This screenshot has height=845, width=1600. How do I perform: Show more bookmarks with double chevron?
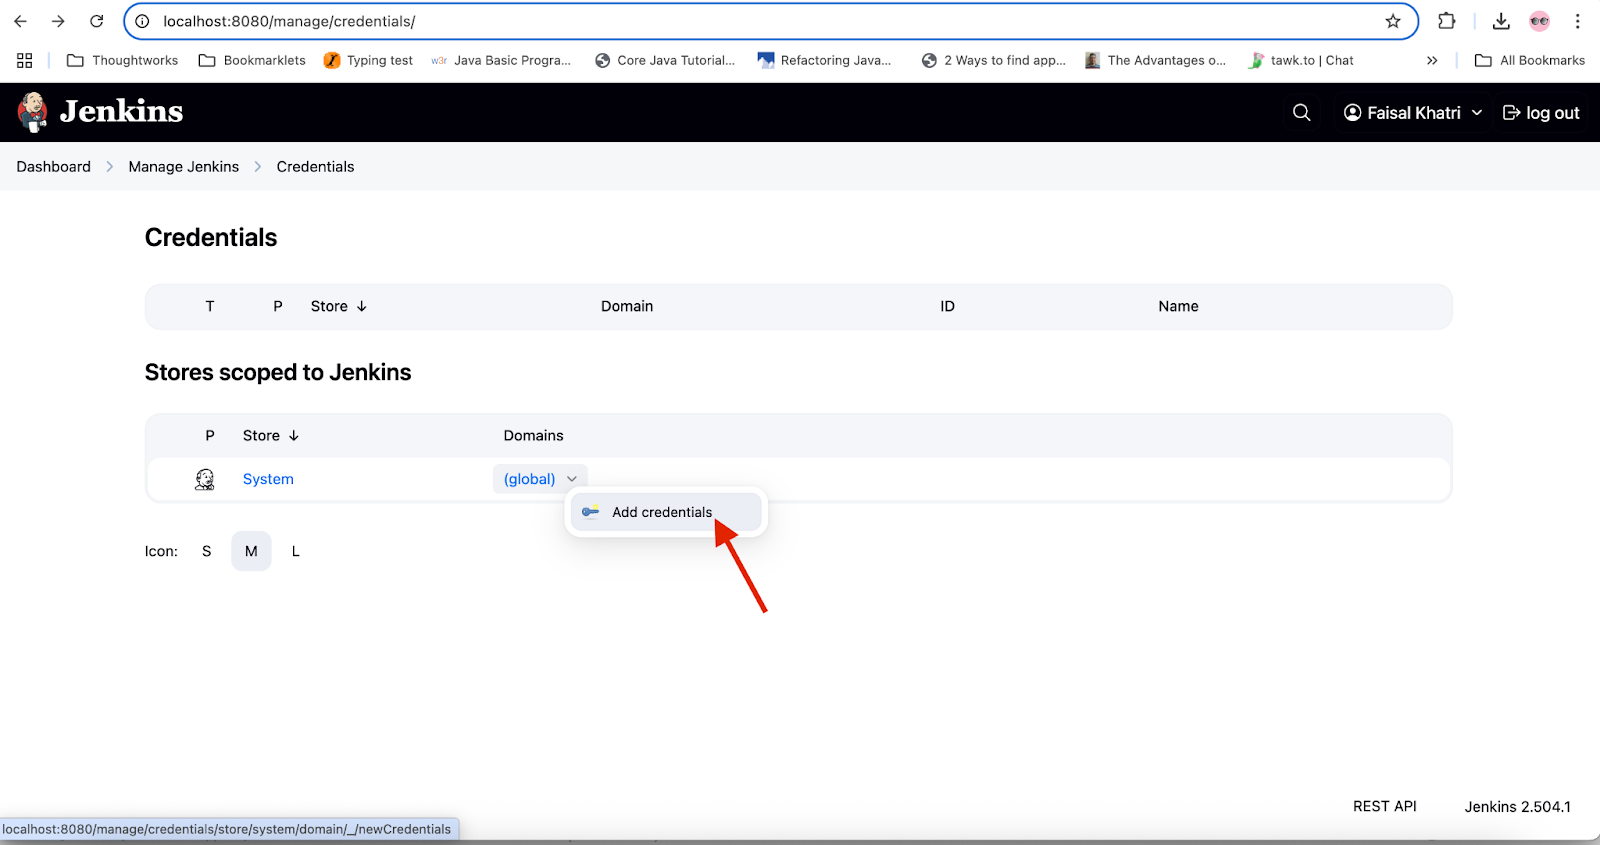[x=1432, y=60]
